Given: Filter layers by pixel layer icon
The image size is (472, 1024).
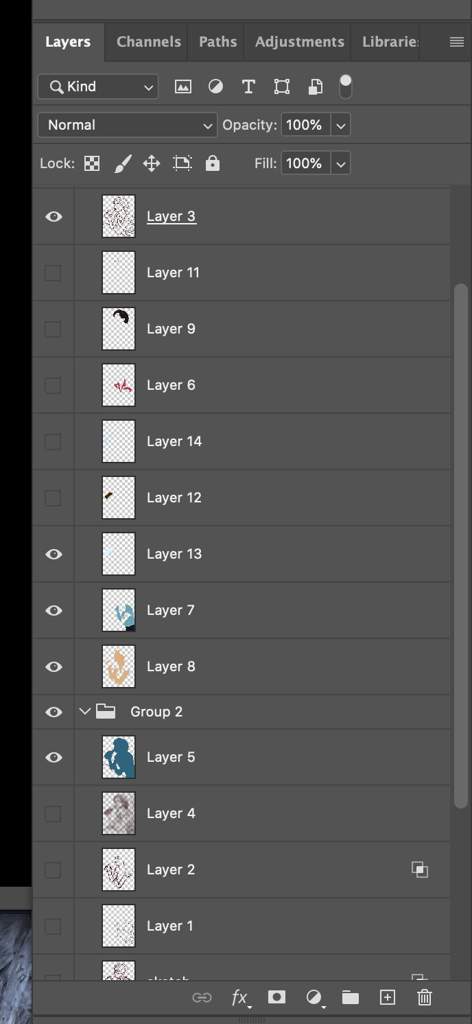Looking at the screenshot, I should coord(183,87).
